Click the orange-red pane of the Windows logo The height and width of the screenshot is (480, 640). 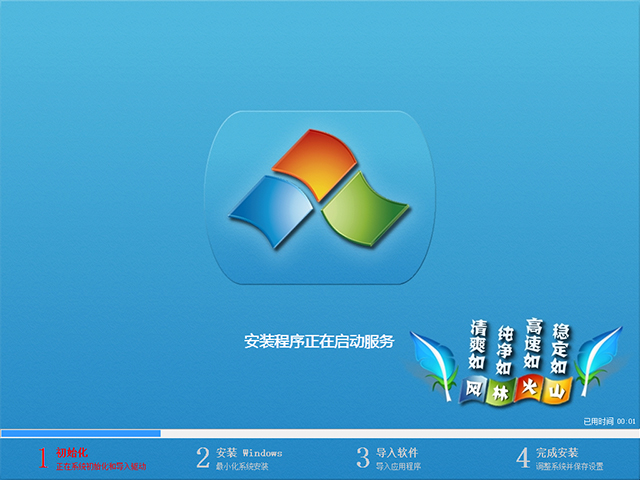316,163
